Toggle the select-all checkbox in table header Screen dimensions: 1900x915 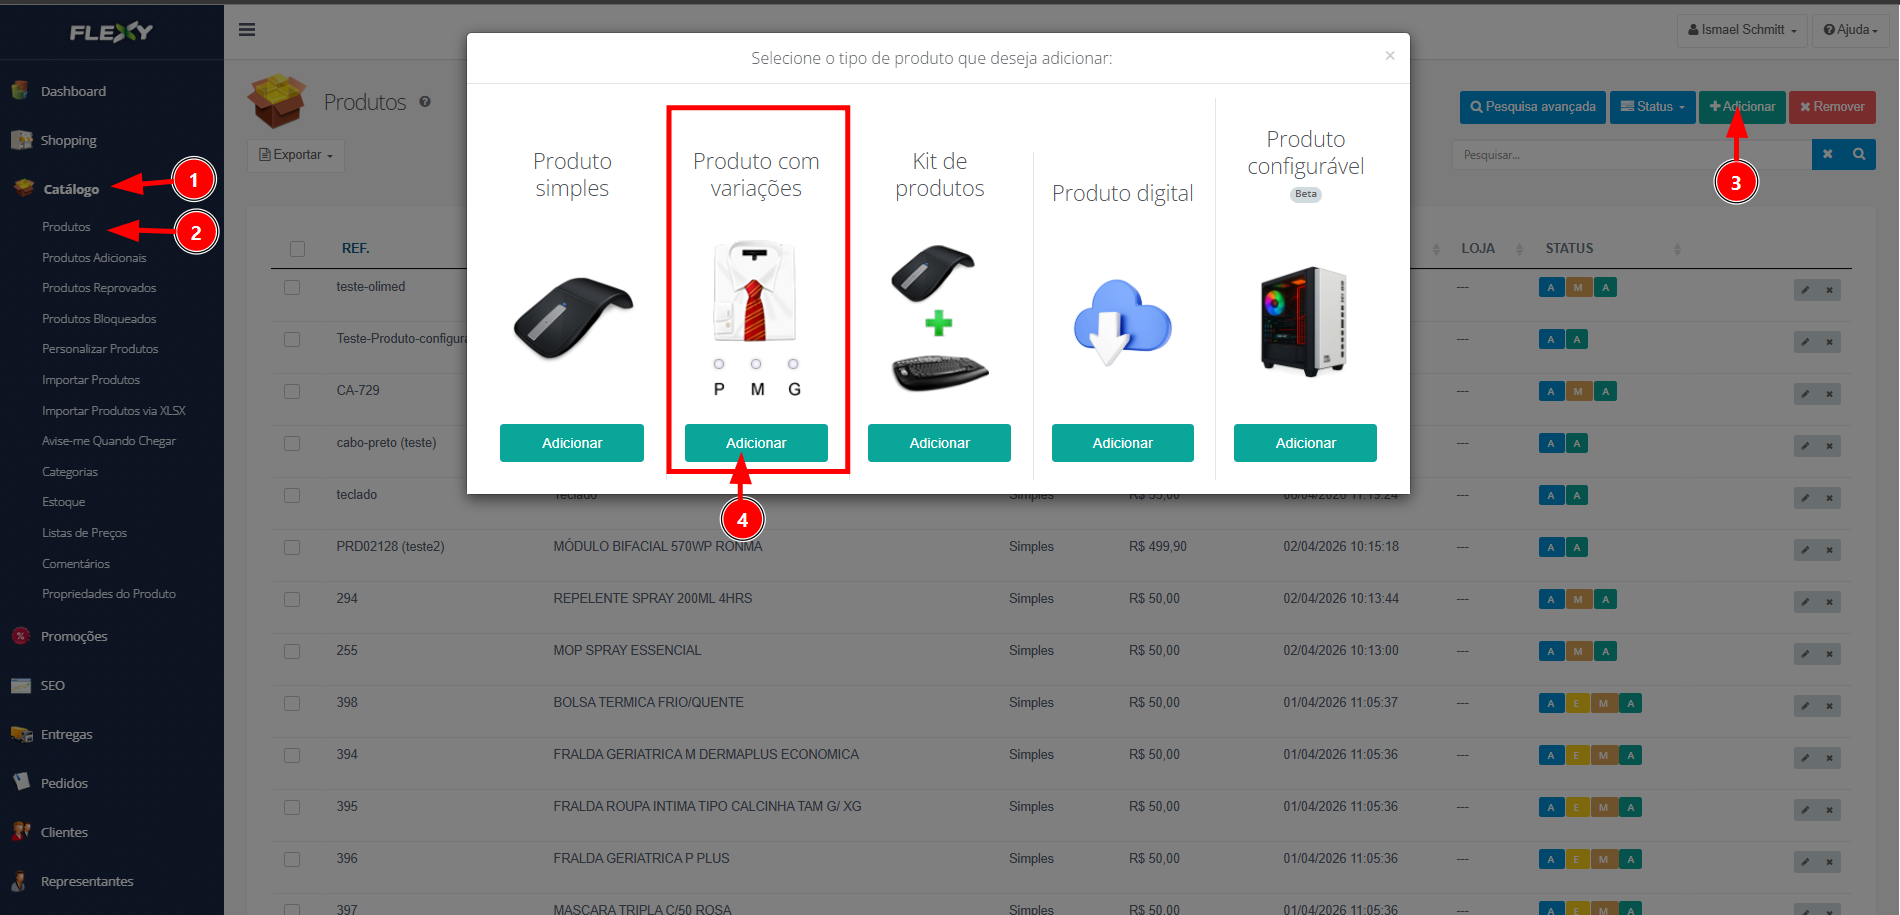[297, 249]
